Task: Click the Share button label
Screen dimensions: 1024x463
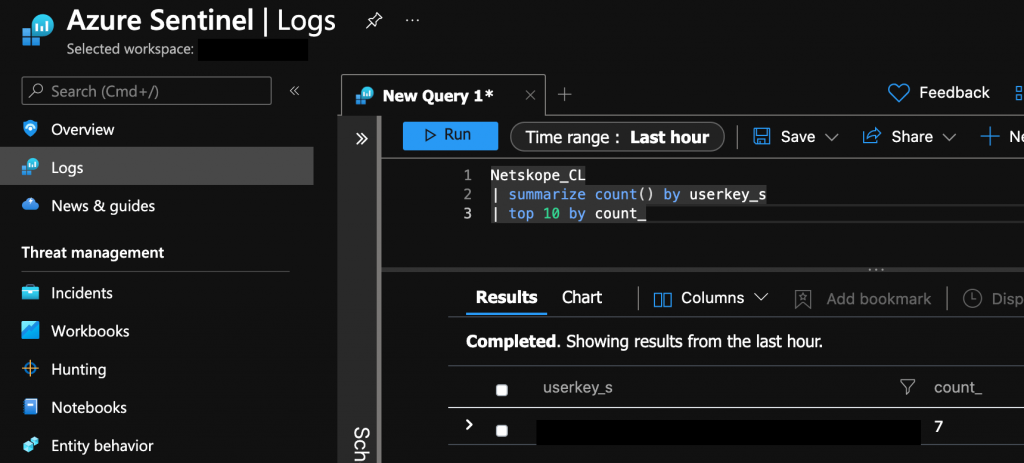Action: point(912,137)
